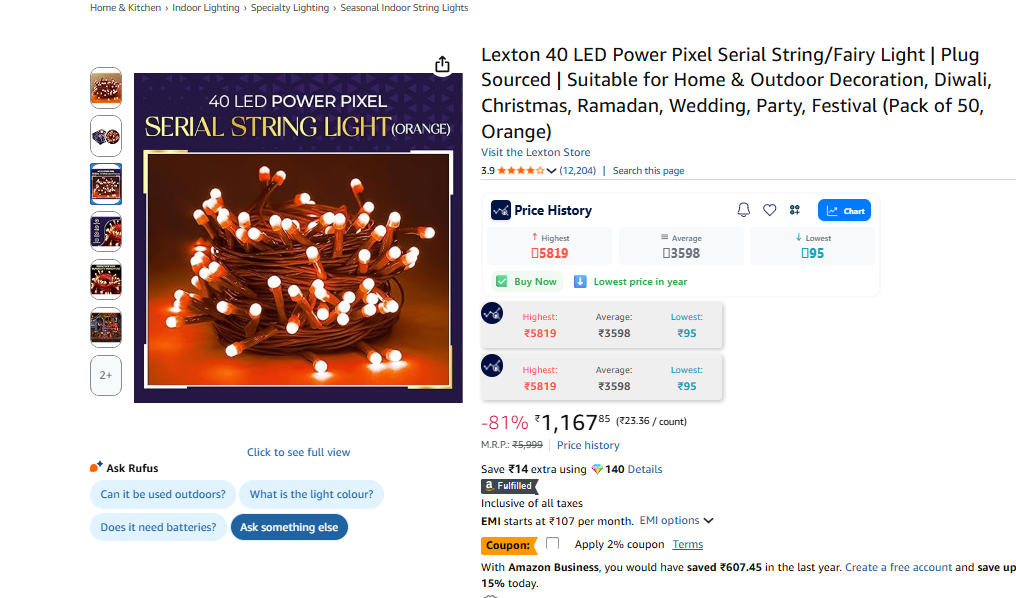Show 2+ more product thumbnails
Image resolution: width=1016 pixels, height=598 pixels.
(106, 376)
